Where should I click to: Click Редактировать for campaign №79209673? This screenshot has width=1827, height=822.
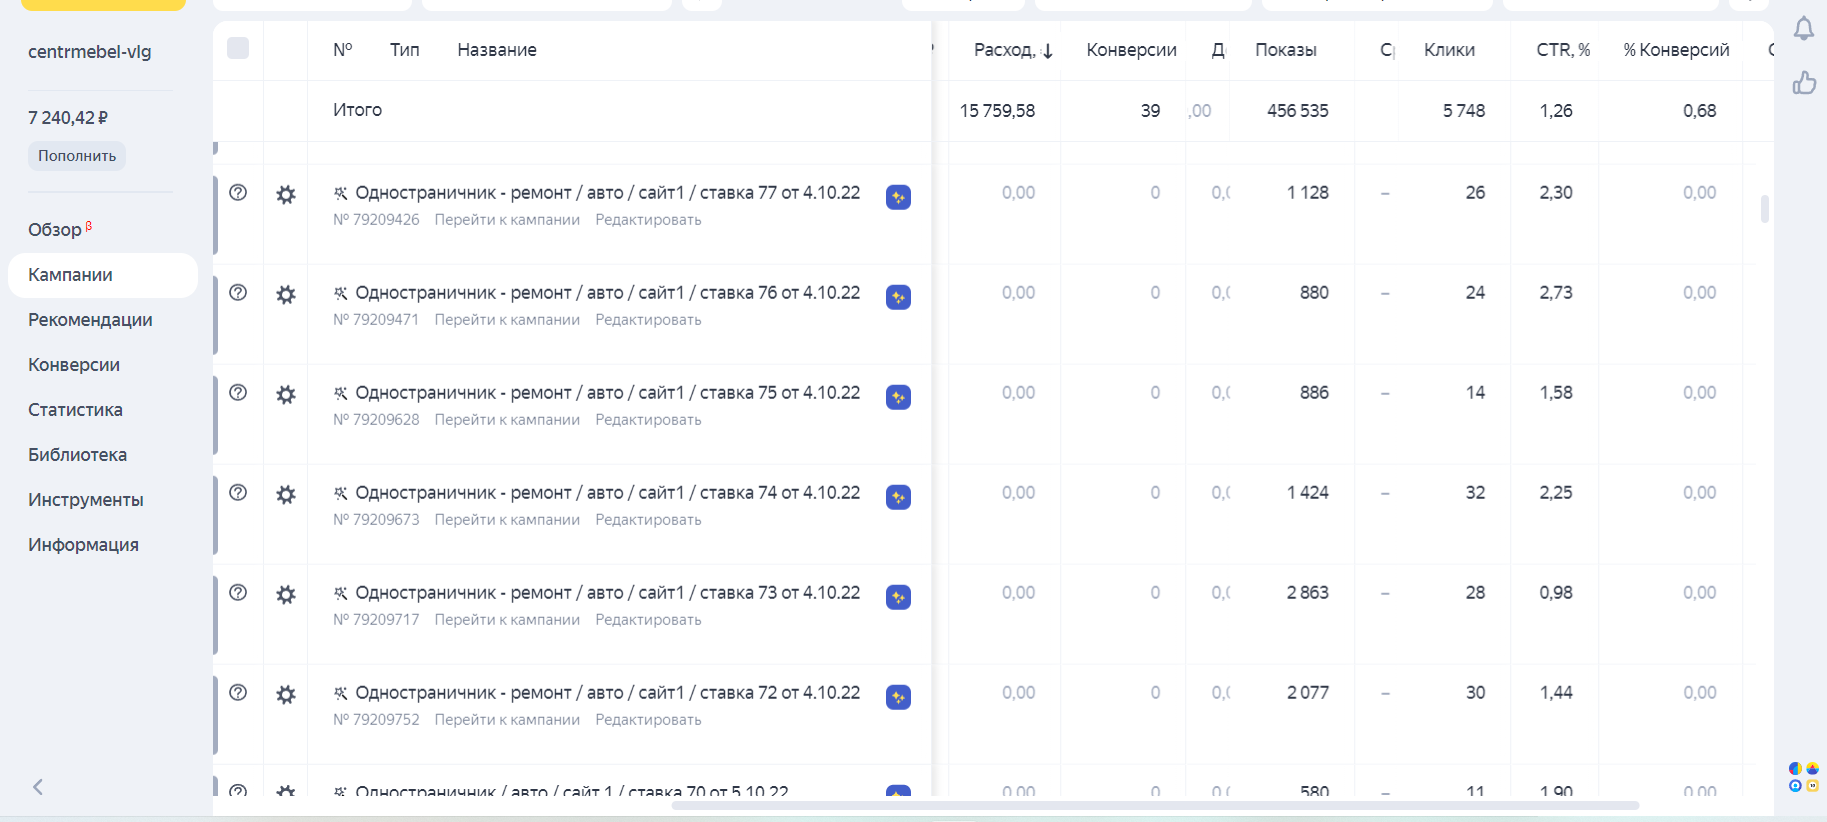click(648, 520)
